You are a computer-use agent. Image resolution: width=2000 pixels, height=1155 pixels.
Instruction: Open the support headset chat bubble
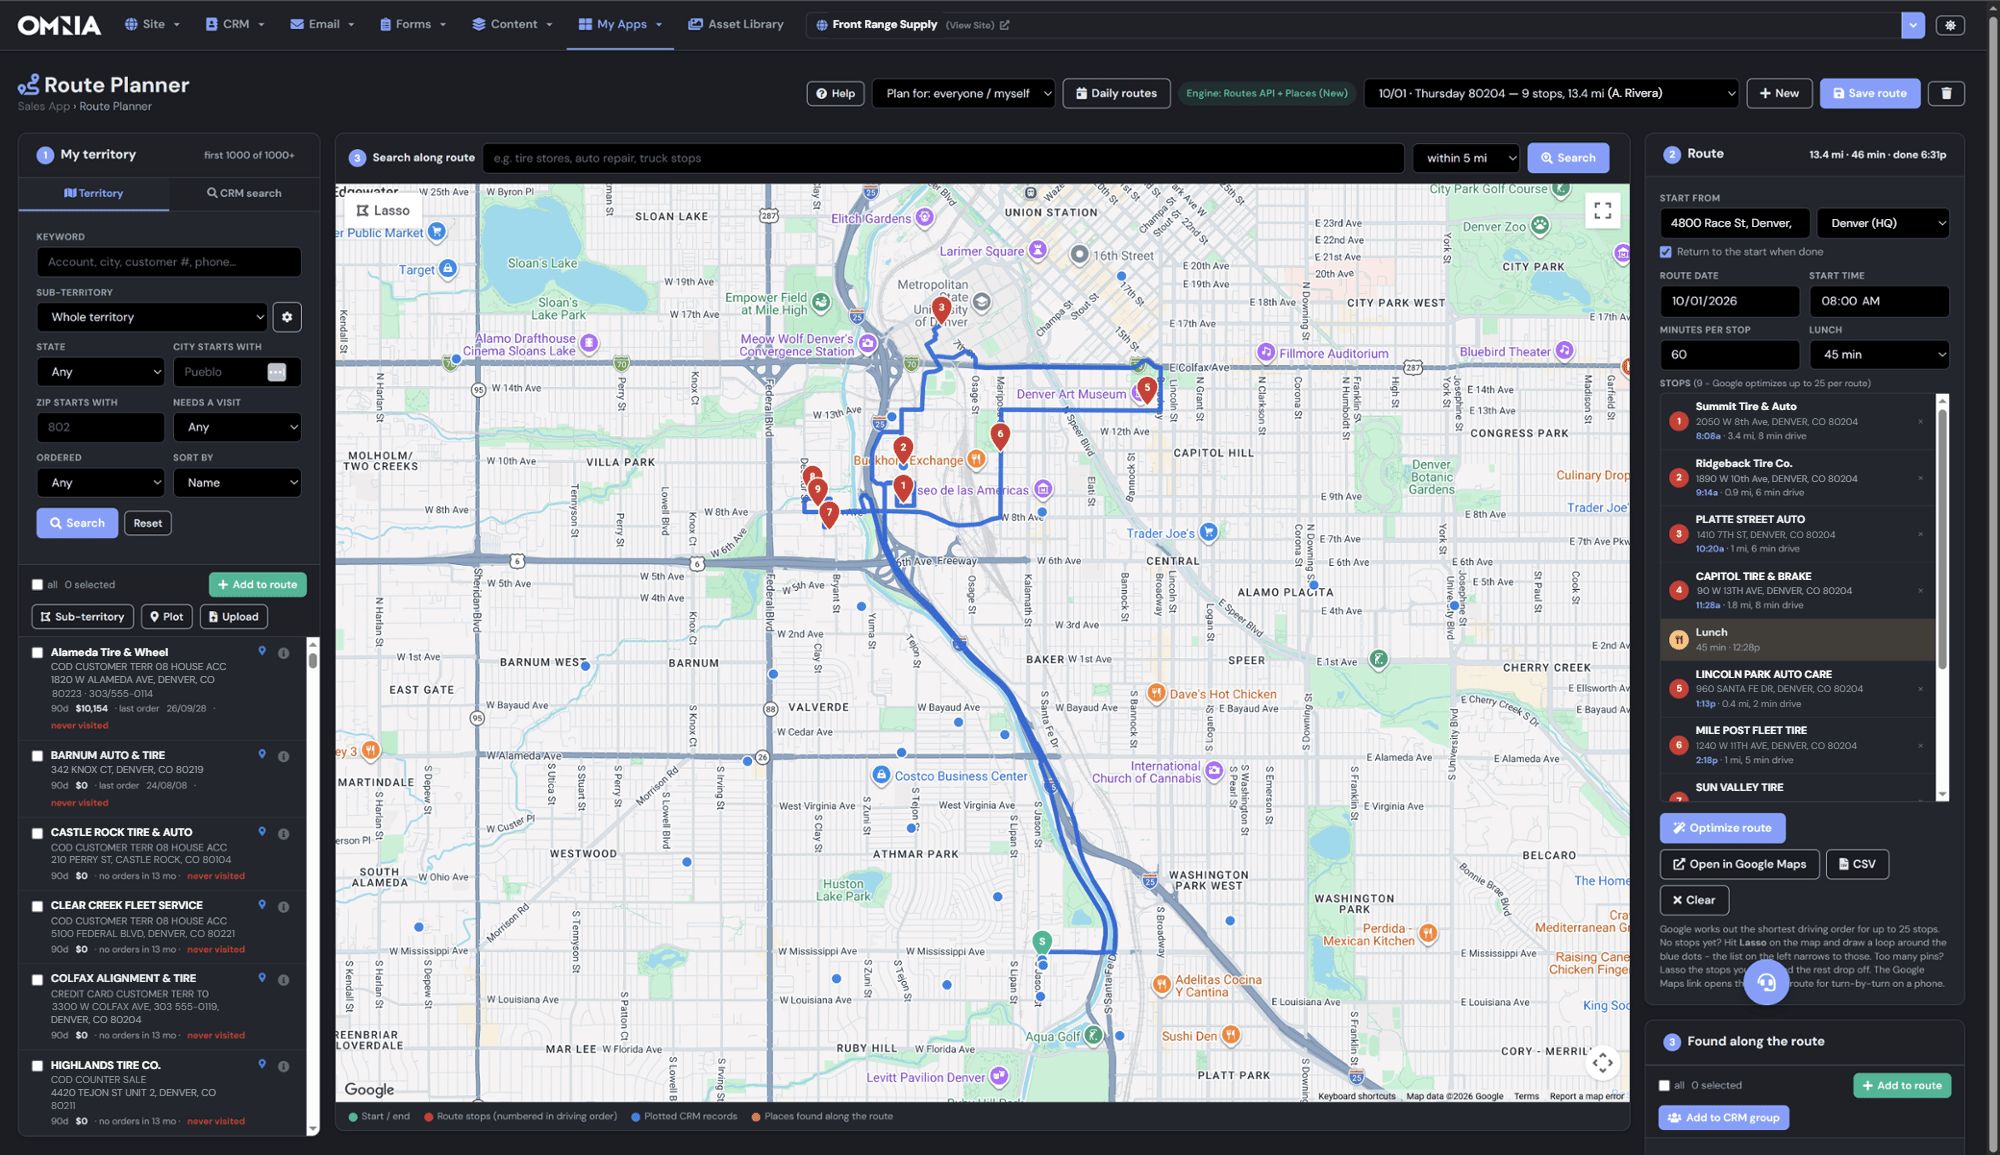[x=1766, y=981]
